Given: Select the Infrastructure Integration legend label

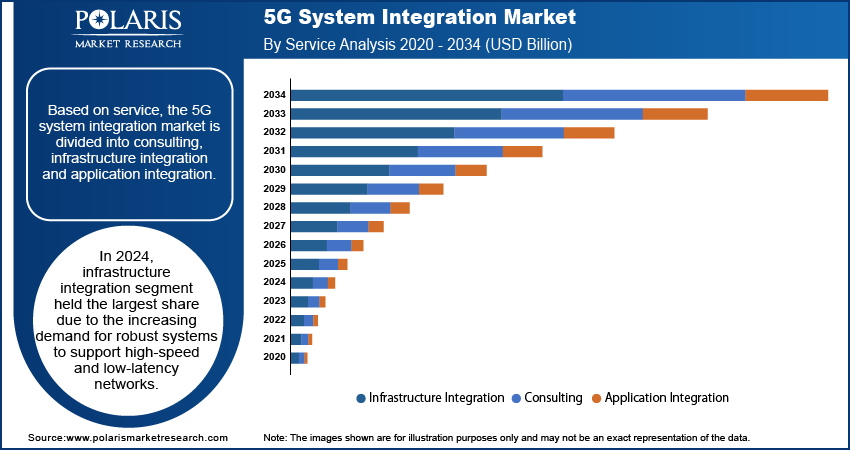Looking at the screenshot, I should [436, 398].
